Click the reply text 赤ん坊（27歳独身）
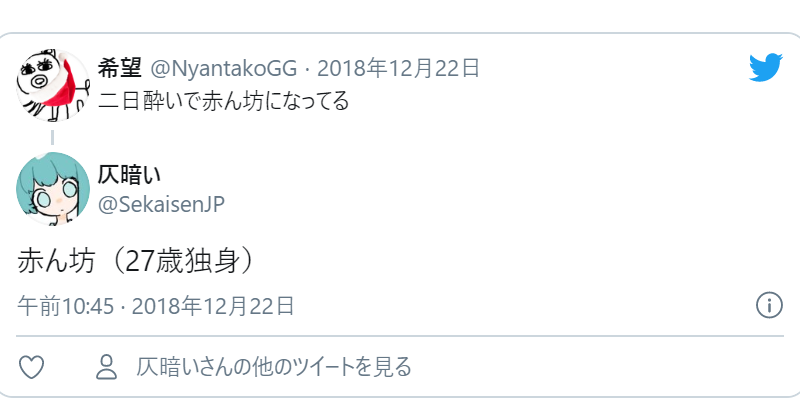Screen dimensions: 800x402 click(x=136, y=261)
